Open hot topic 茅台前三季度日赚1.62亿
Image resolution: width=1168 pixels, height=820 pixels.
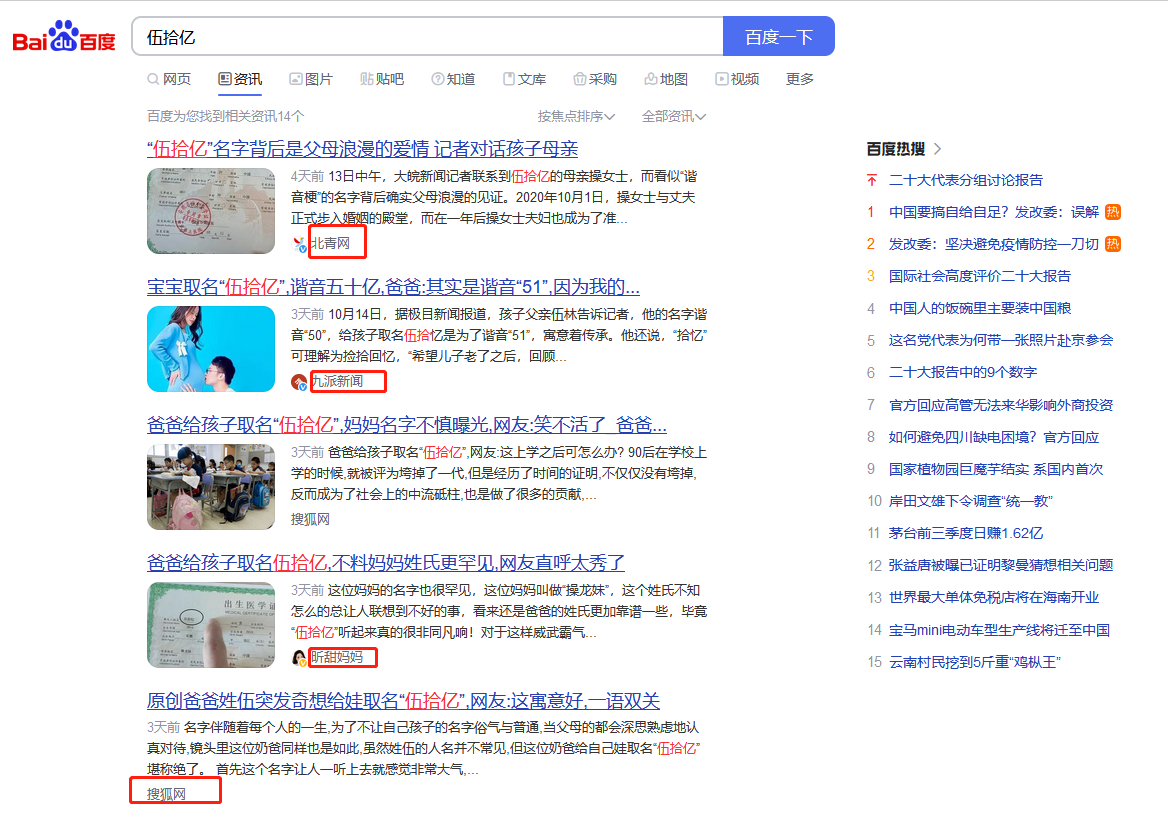point(965,533)
